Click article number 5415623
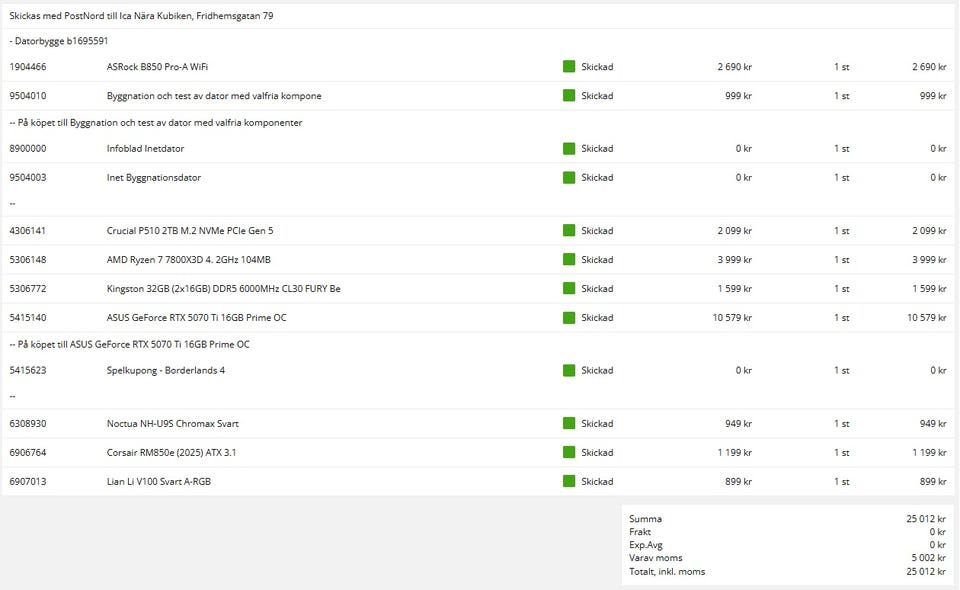Viewport: 960px width, 590px height. tap(28, 370)
